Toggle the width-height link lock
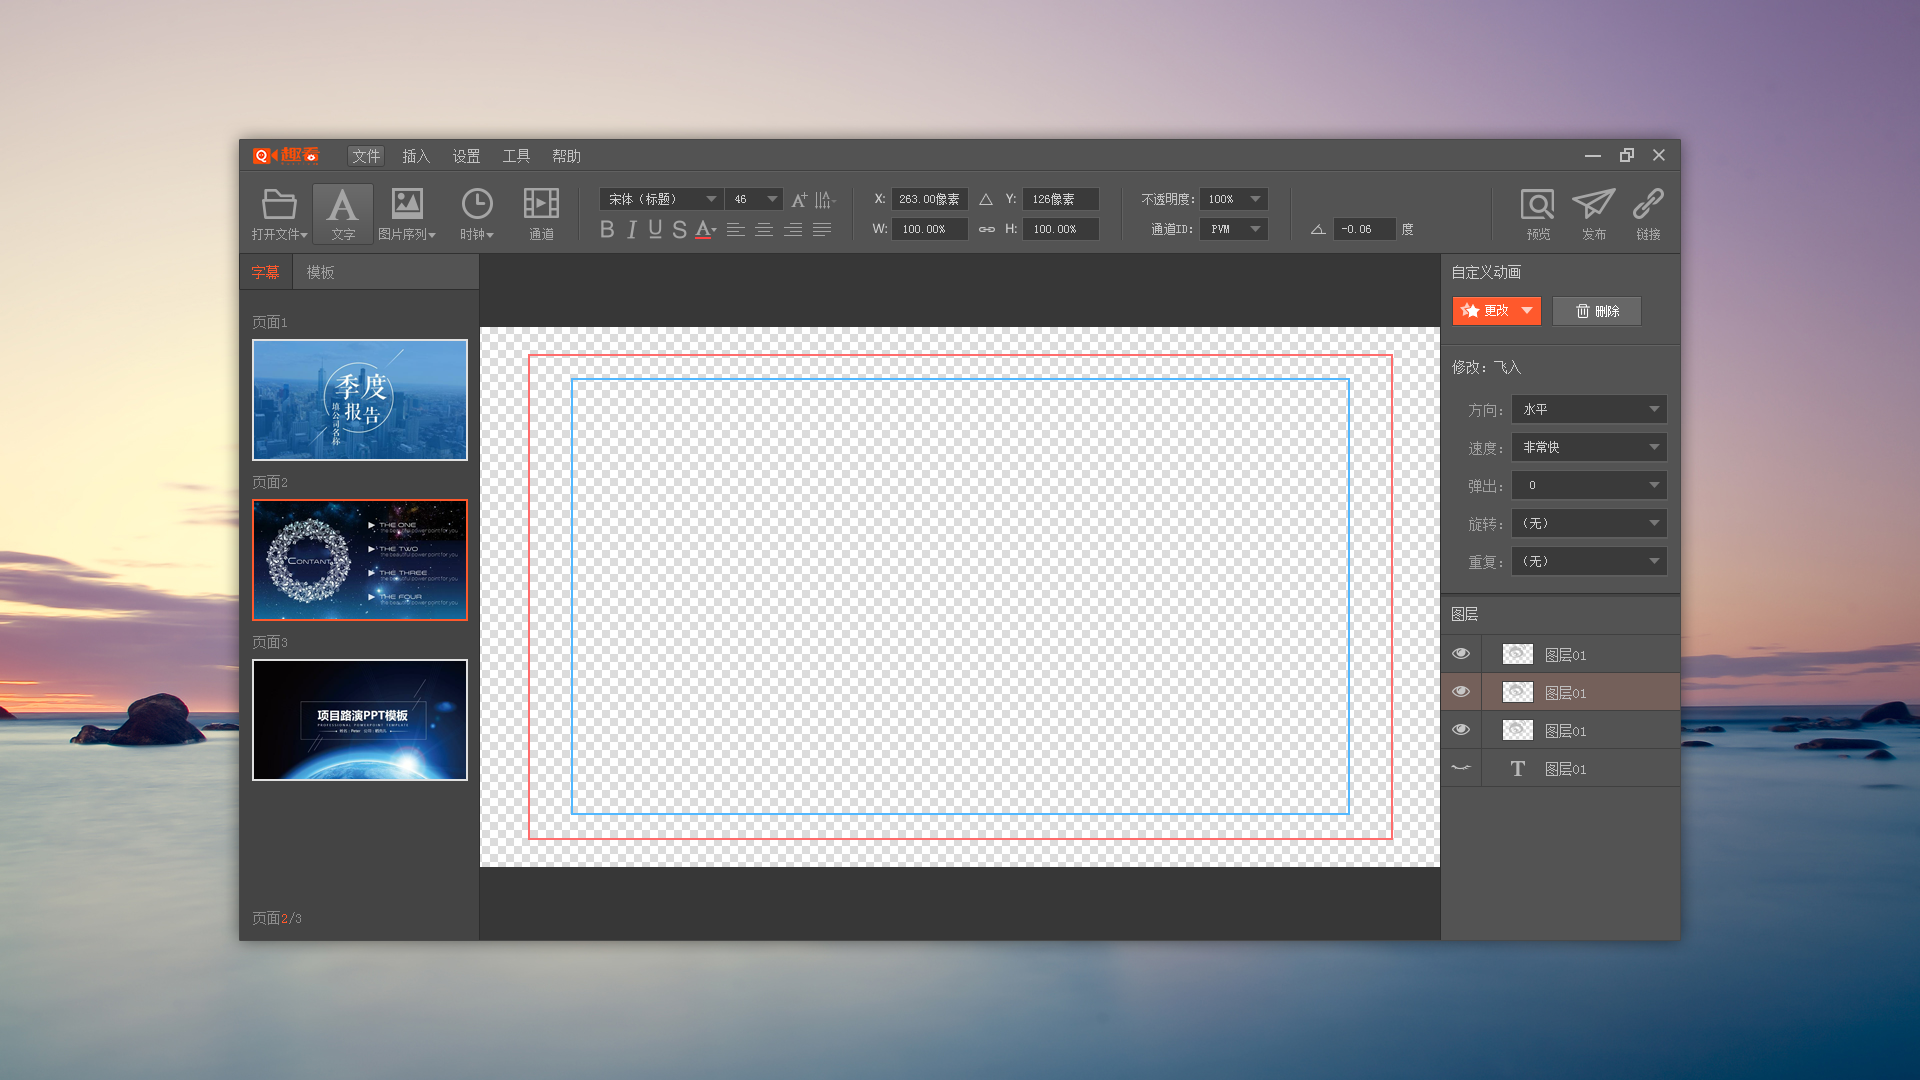This screenshot has width=1920, height=1080. click(987, 230)
